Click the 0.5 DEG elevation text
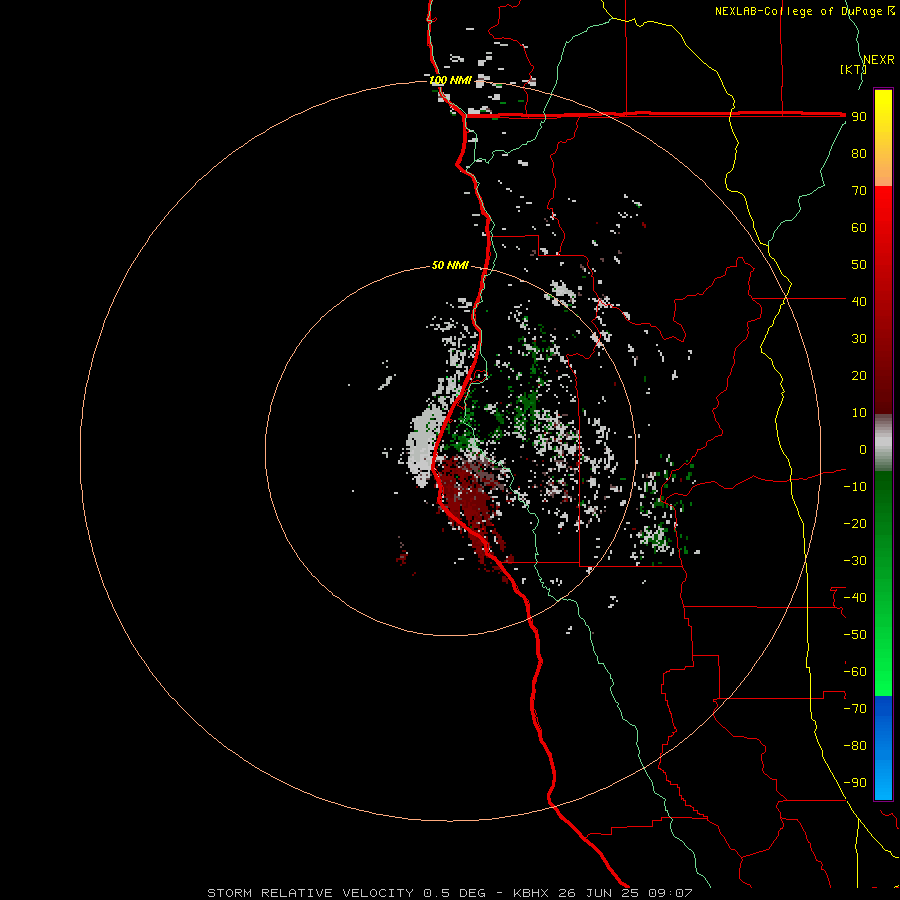 (454, 893)
